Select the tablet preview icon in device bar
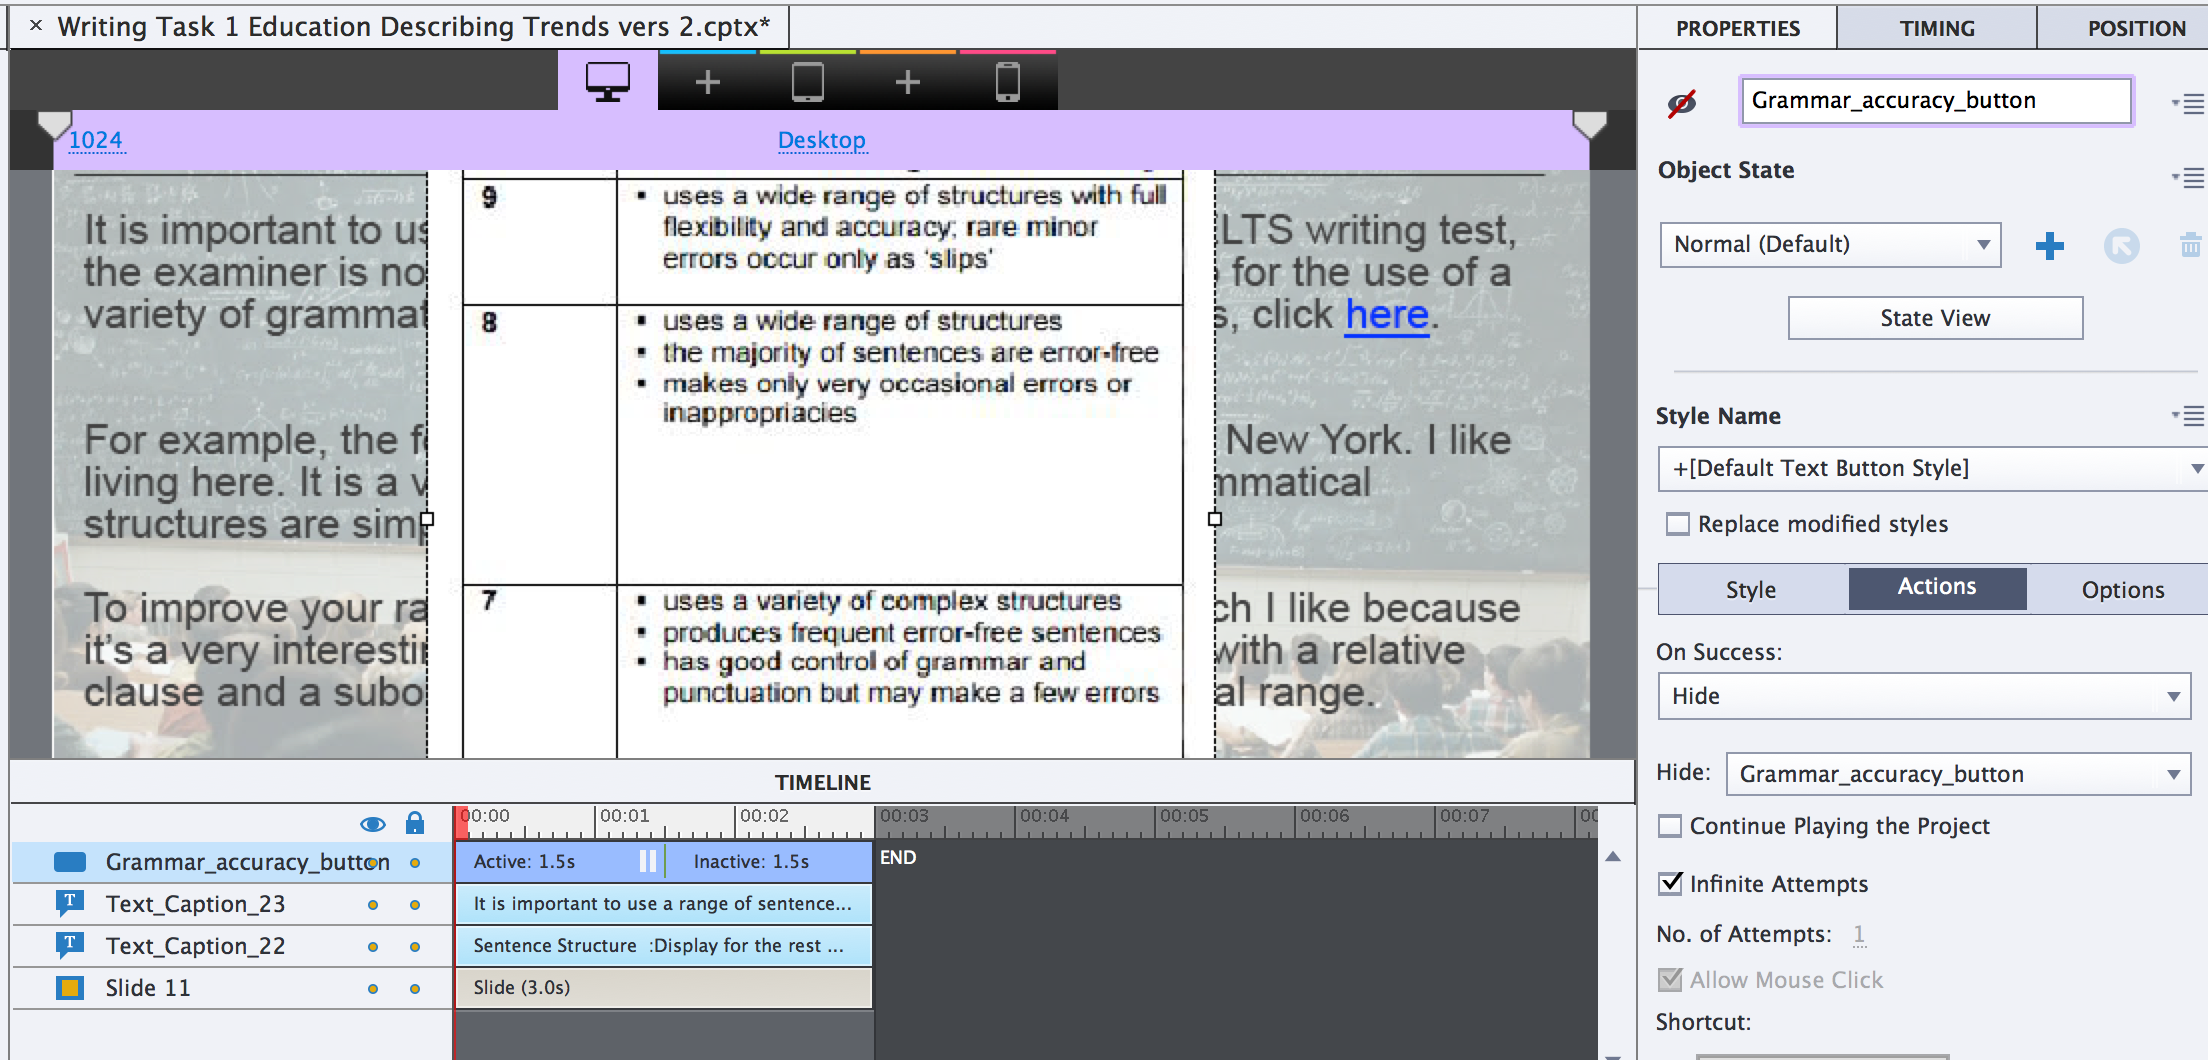Viewport: 2208px width, 1060px height. click(807, 80)
